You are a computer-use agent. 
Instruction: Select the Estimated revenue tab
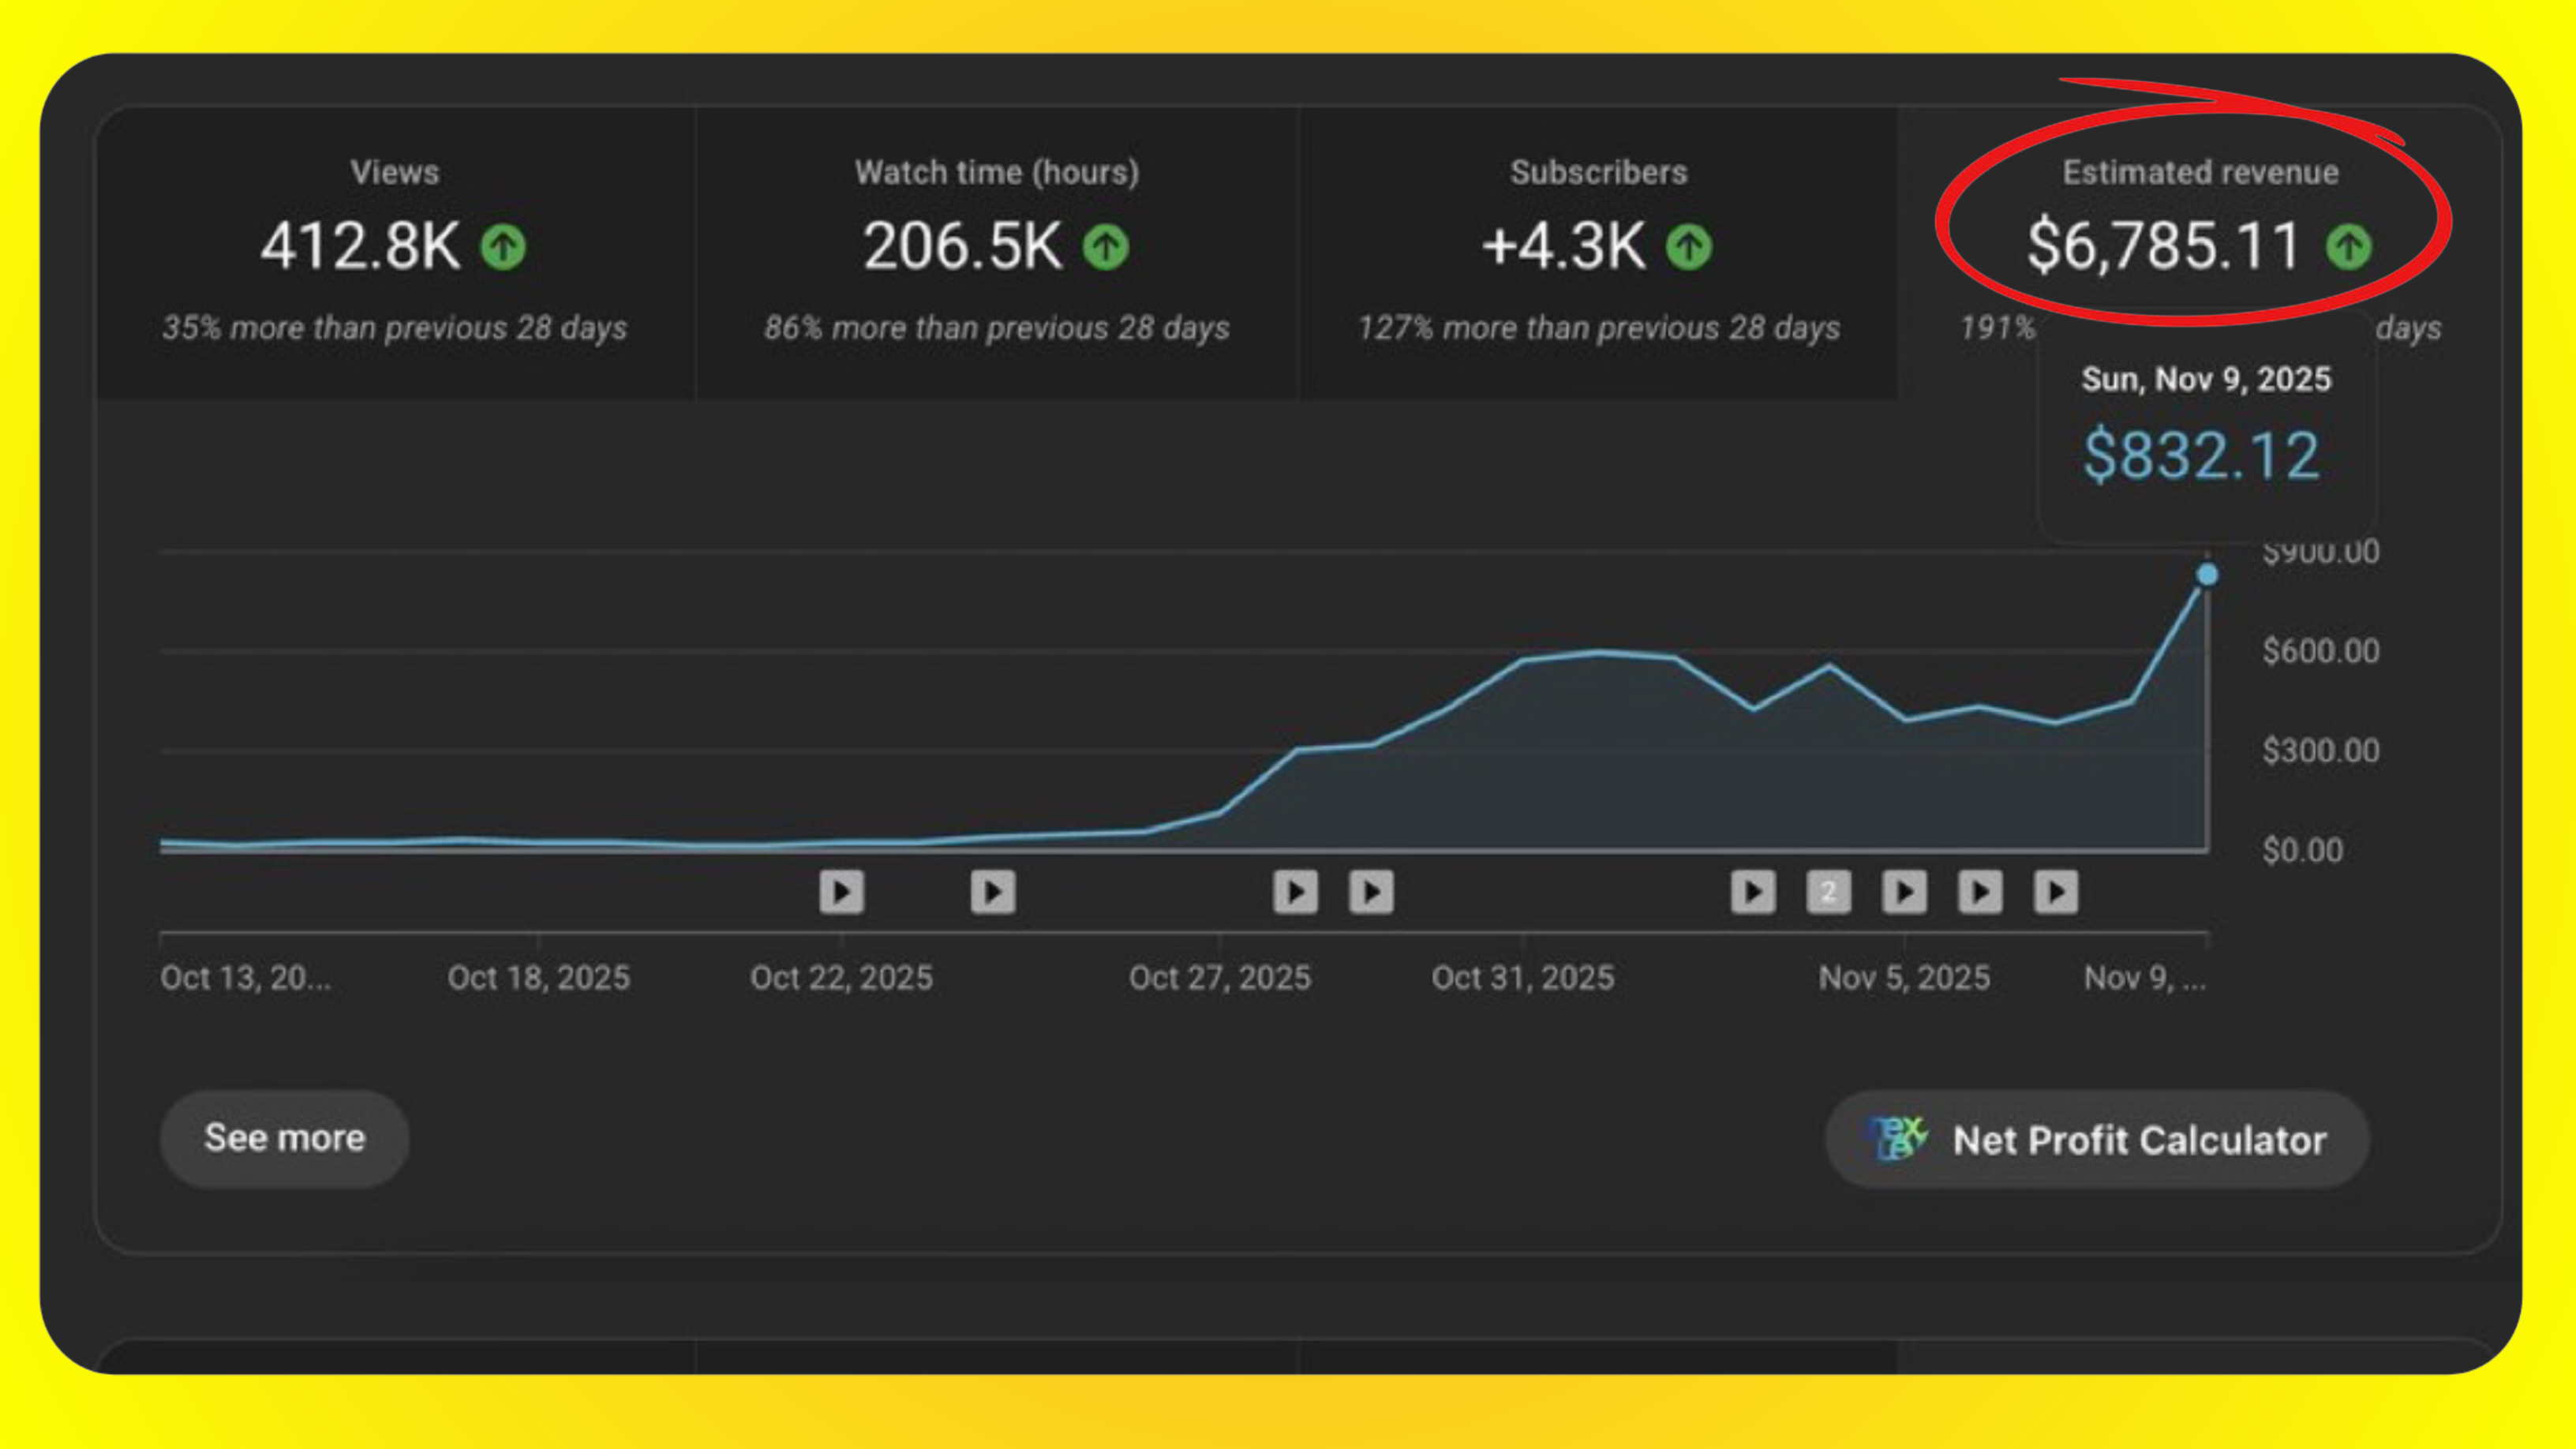click(2199, 172)
